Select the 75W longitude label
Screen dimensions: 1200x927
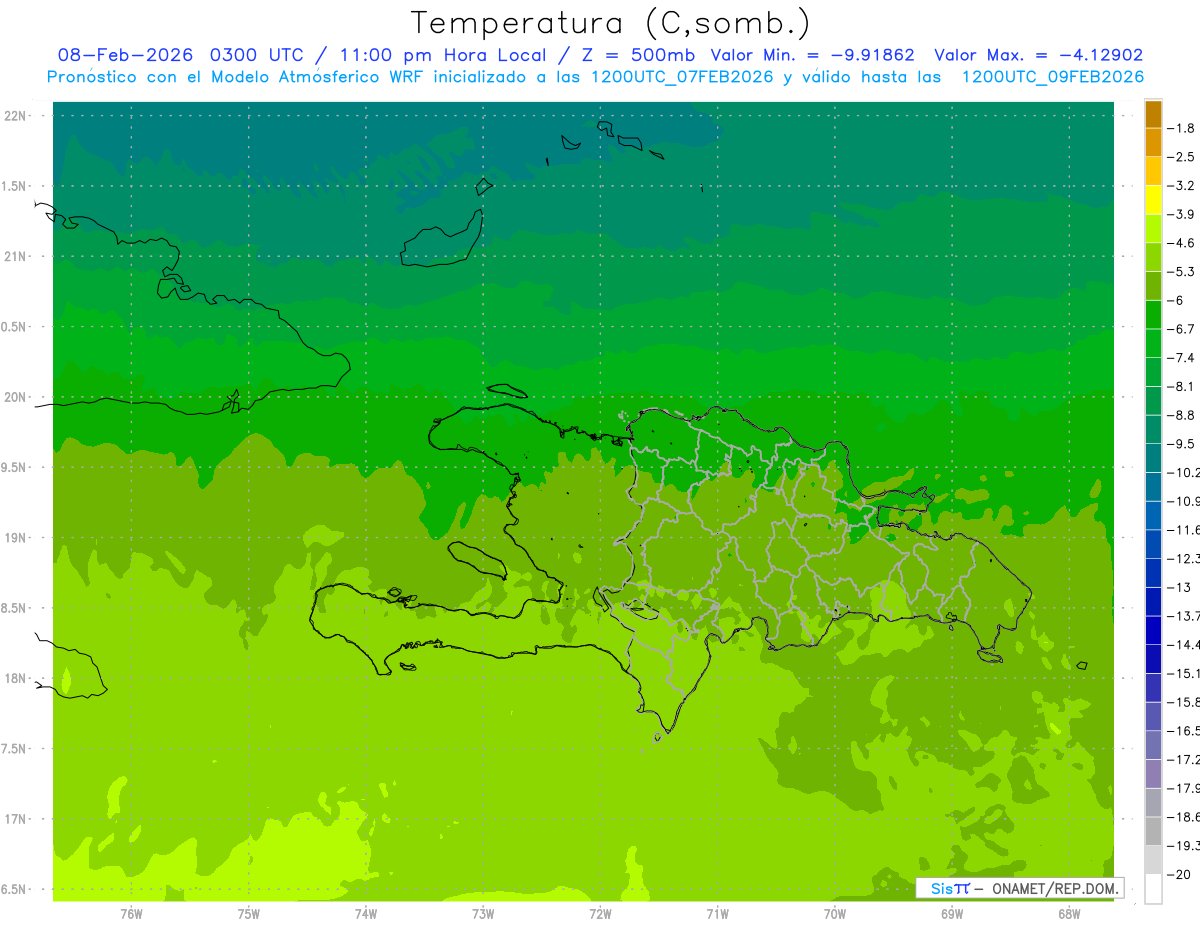248,914
